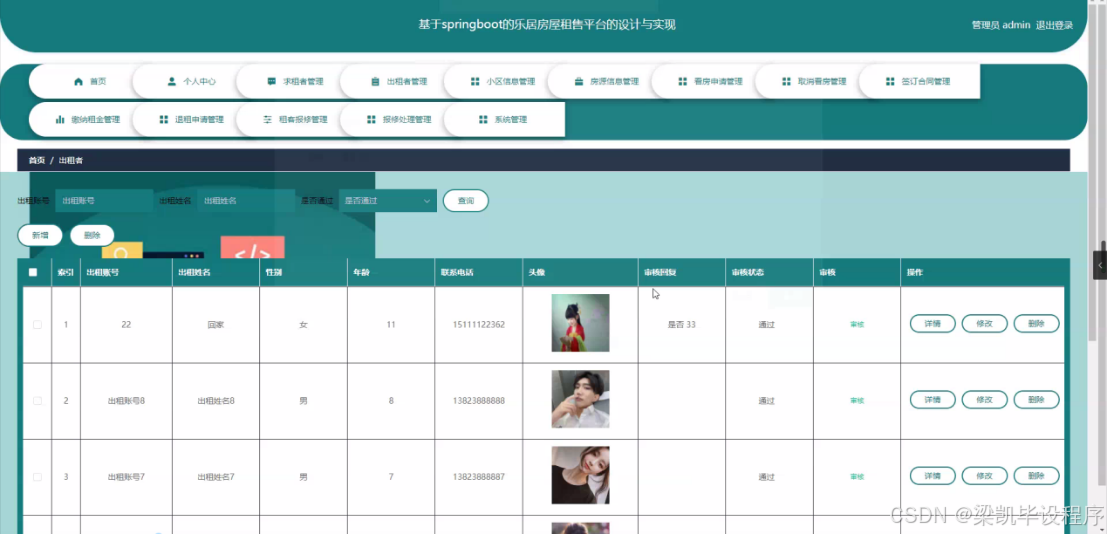1108x535 pixels.
Task: Click the phone number 13823888887
Action: pos(478,477)
